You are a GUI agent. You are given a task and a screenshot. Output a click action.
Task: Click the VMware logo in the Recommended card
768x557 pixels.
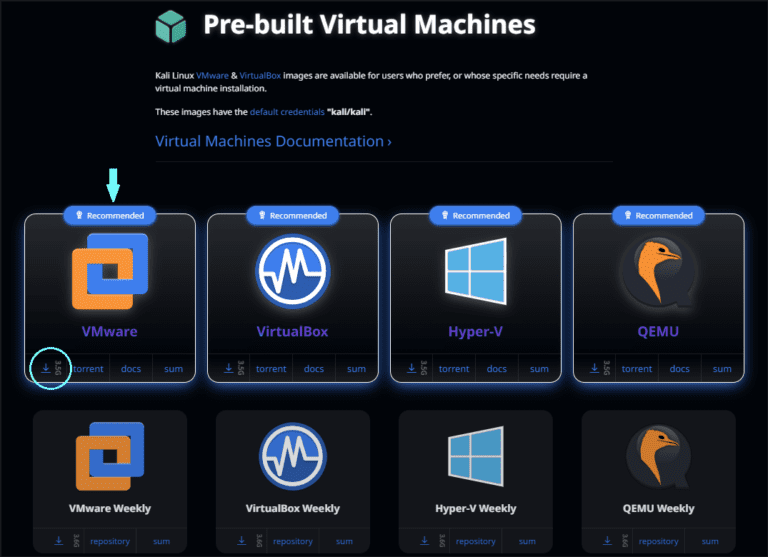pos(110,271)
